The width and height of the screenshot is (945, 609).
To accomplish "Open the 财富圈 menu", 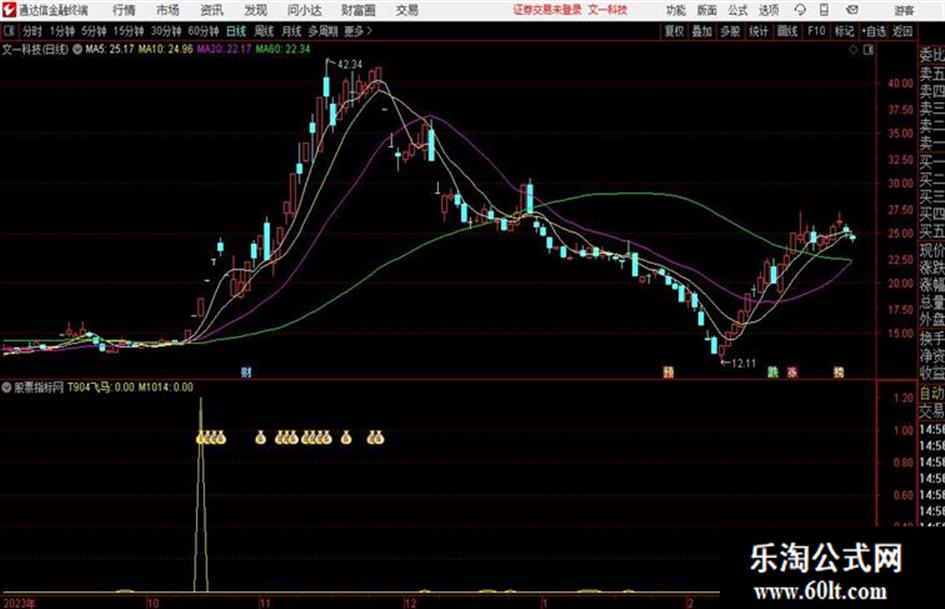I will (x=358, y=10).
